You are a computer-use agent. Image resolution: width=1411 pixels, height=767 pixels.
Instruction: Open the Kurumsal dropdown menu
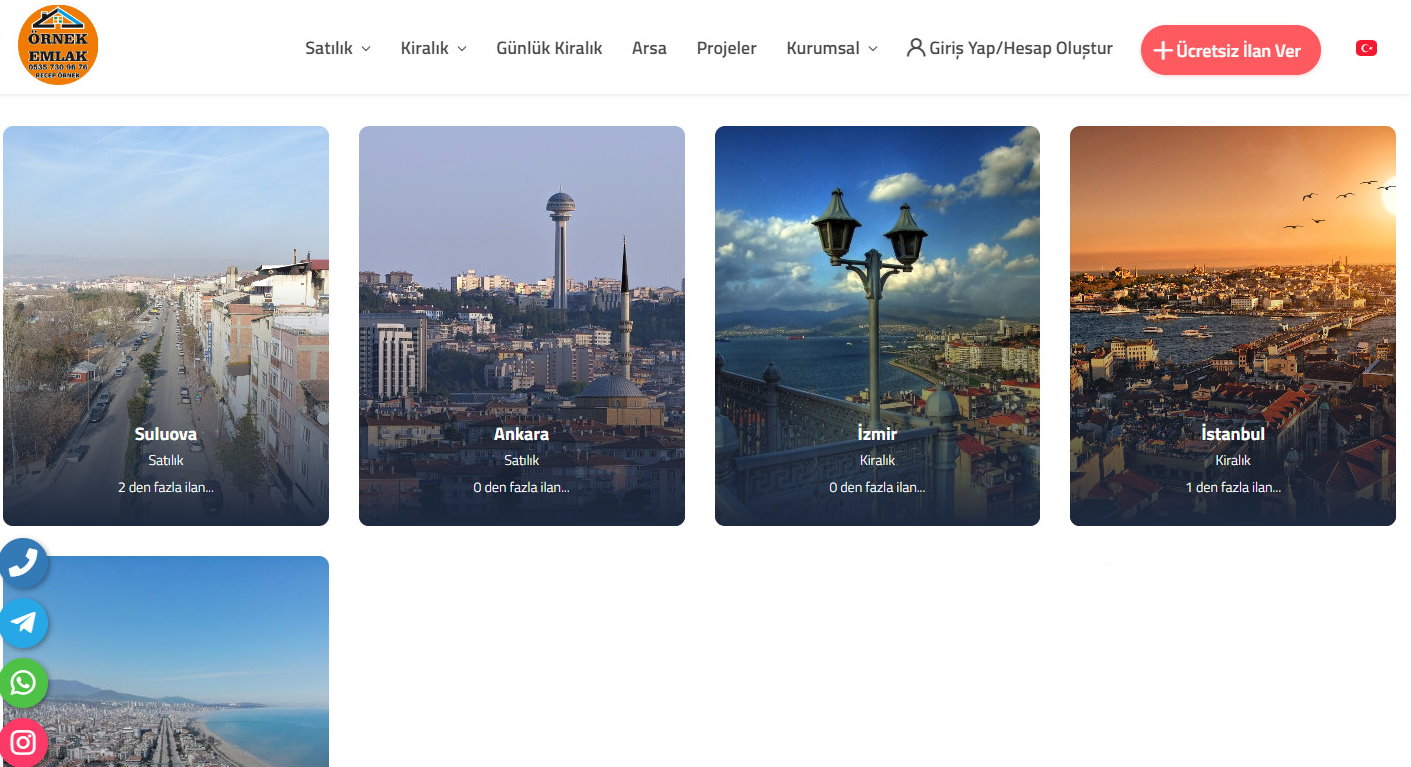[x=832, y=48]
